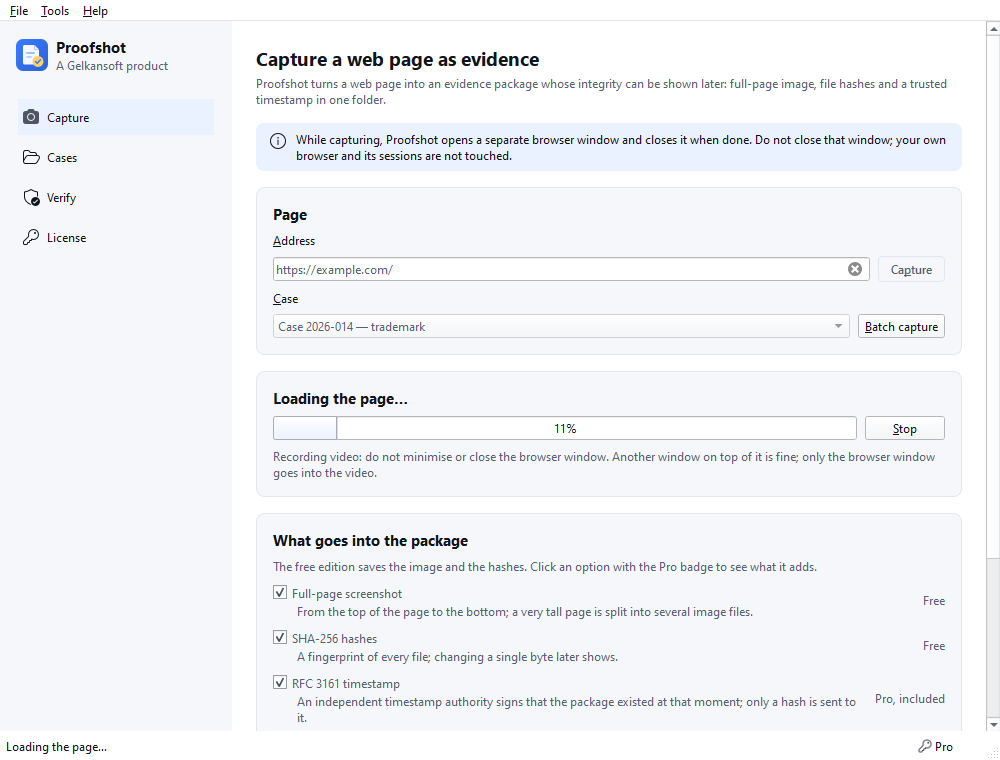Click the "Capture a web page as evidence" heading
Screen dimensions: 1000x760
click(x=397, y=59)
